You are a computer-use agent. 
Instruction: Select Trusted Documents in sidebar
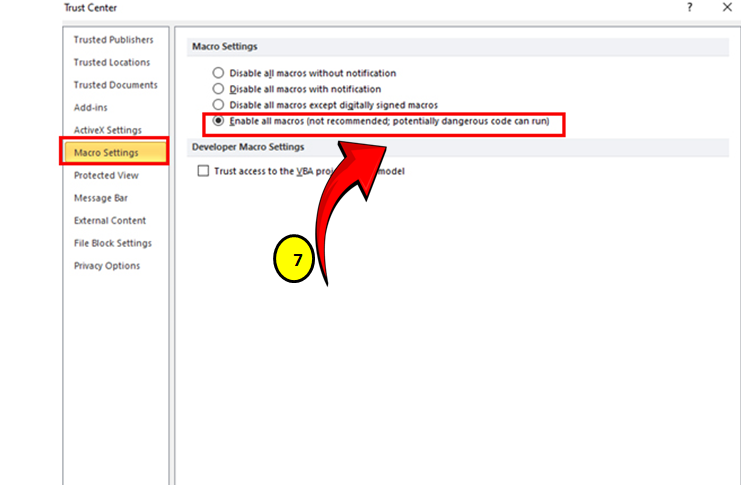(115, 85)
